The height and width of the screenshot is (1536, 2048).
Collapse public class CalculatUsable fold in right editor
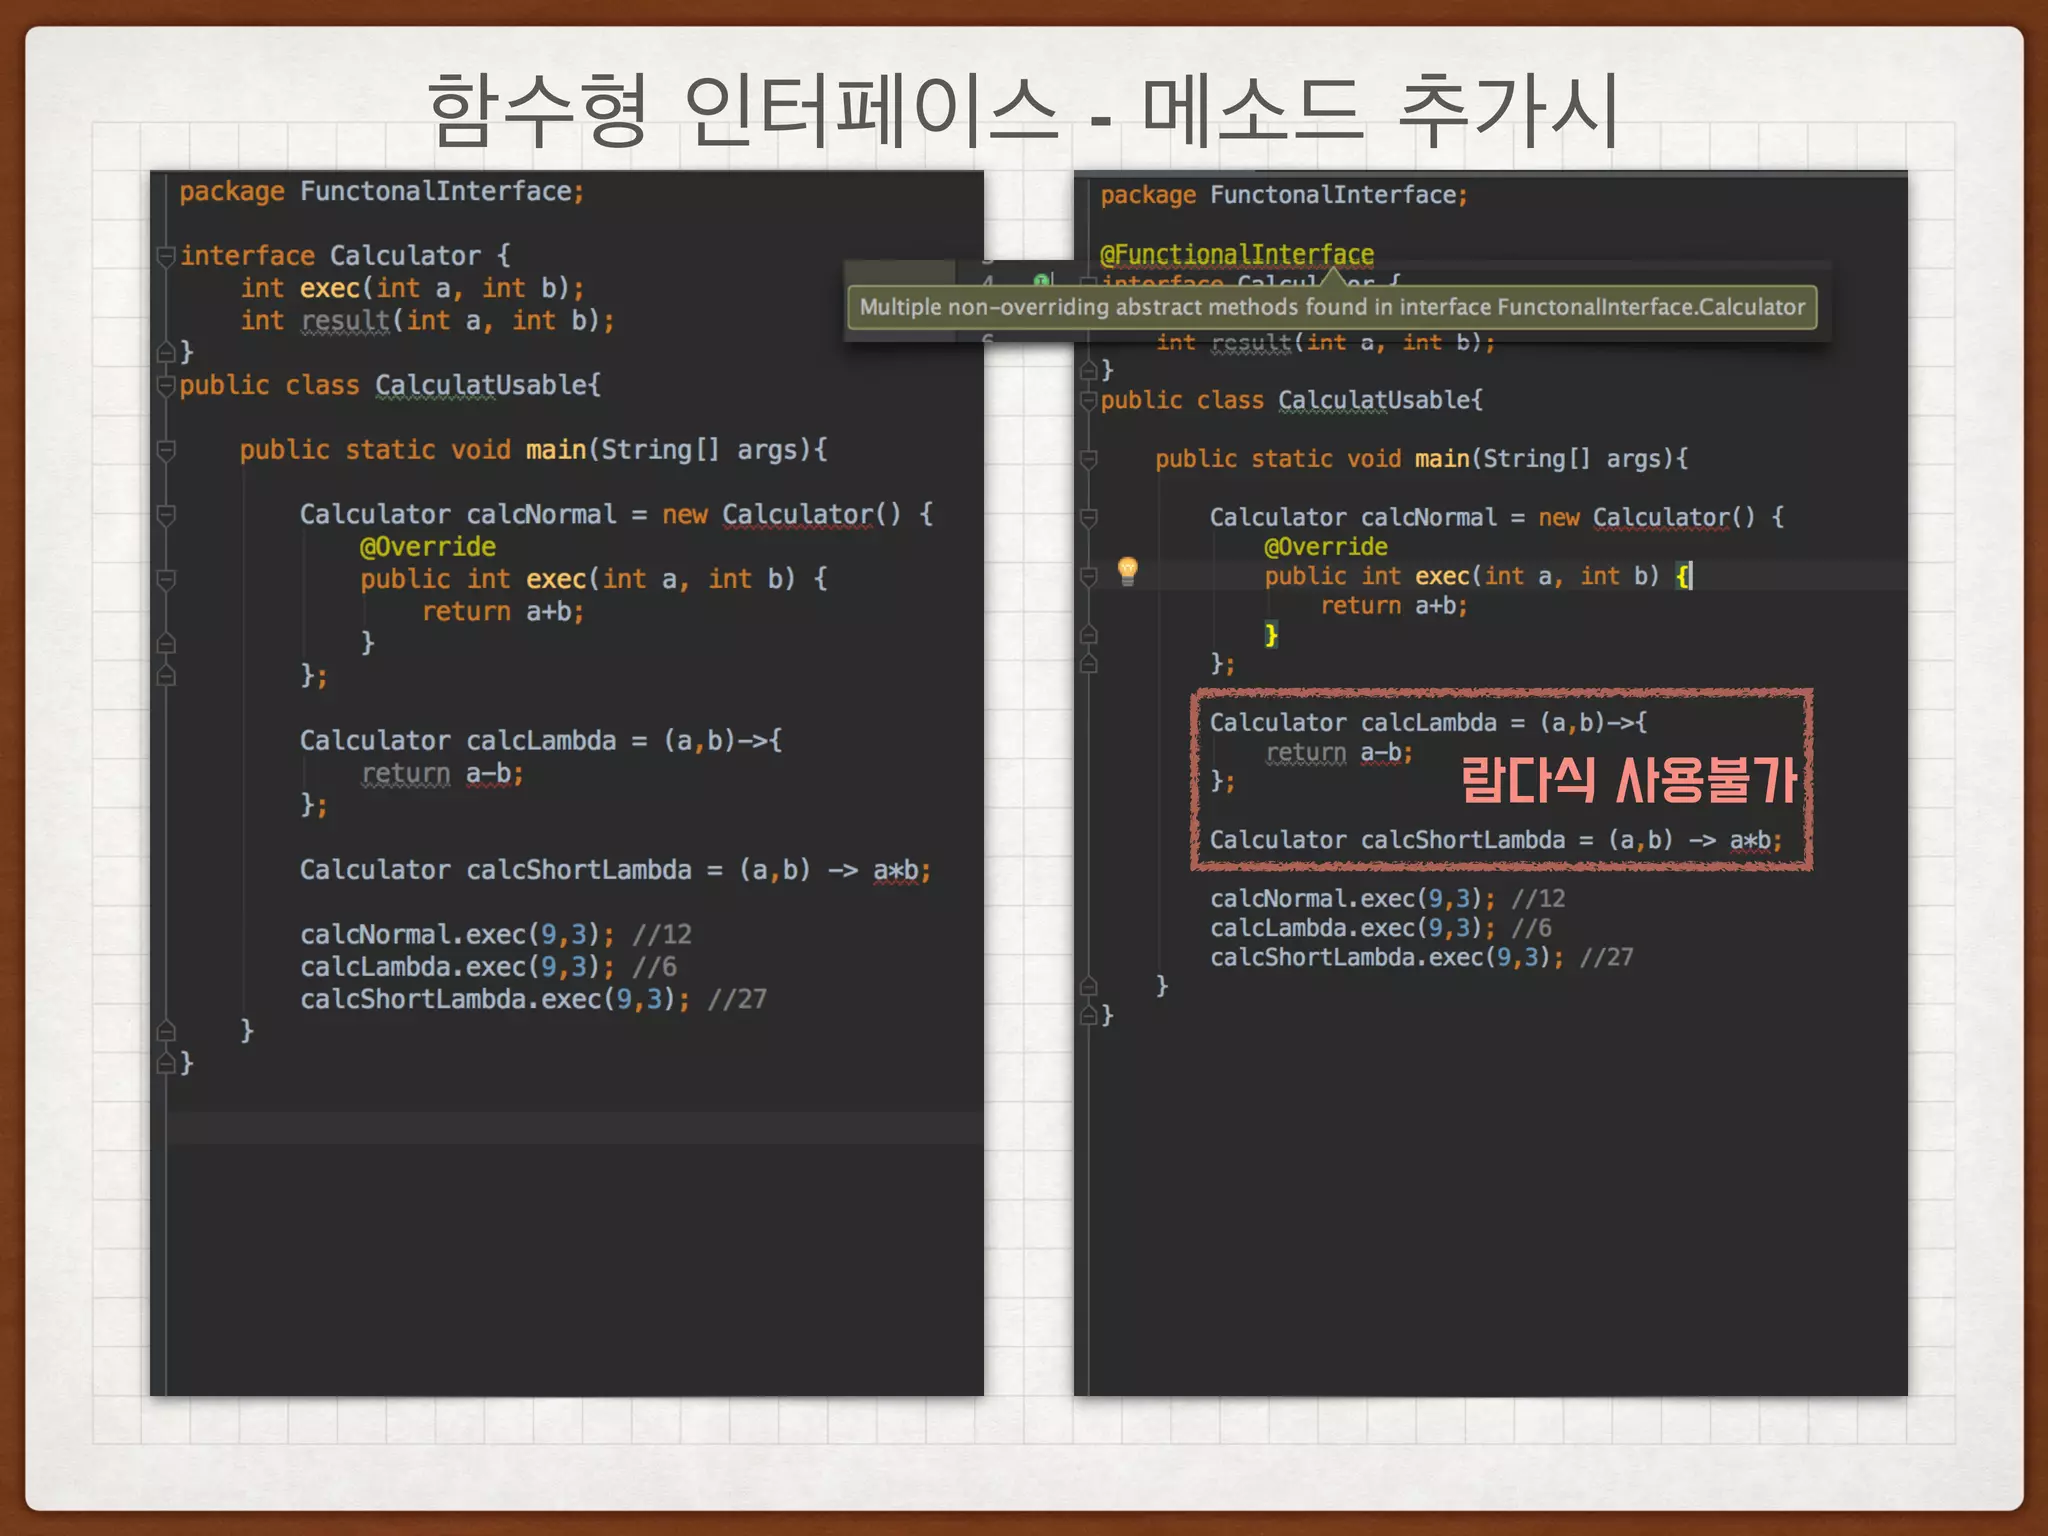[x=1088, y=401]
